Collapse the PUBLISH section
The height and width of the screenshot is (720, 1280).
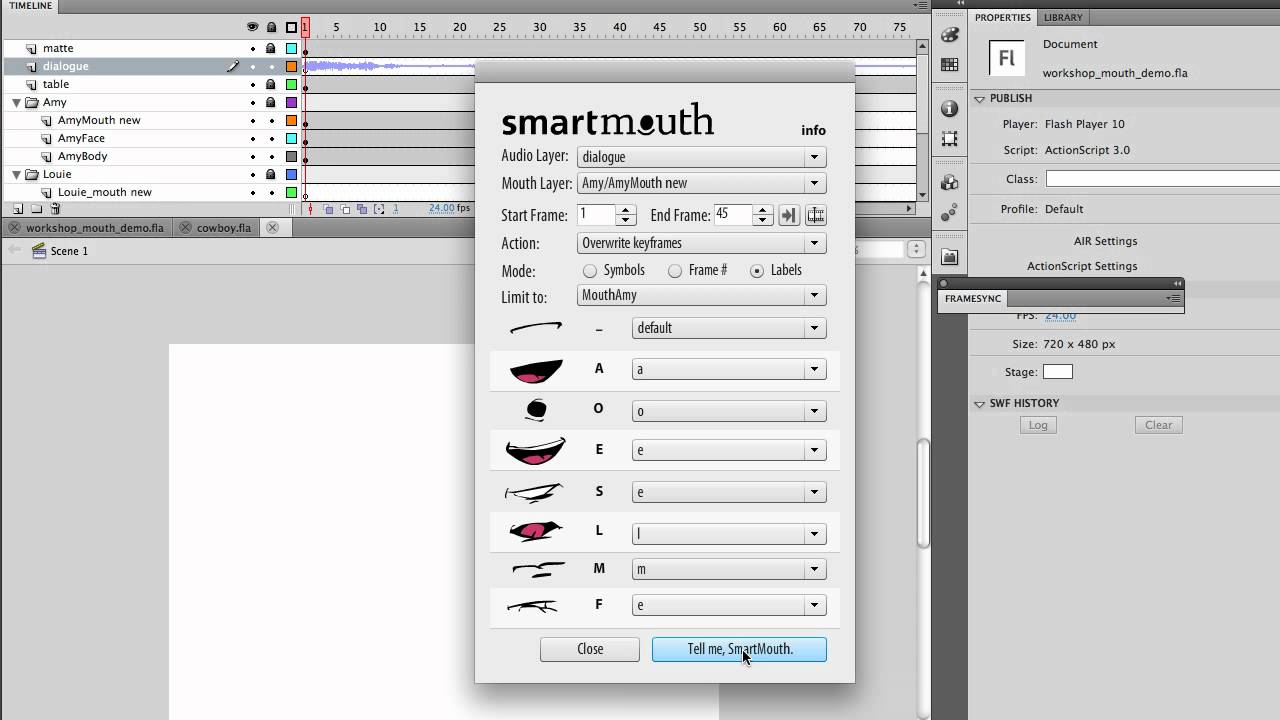(980, 98)
